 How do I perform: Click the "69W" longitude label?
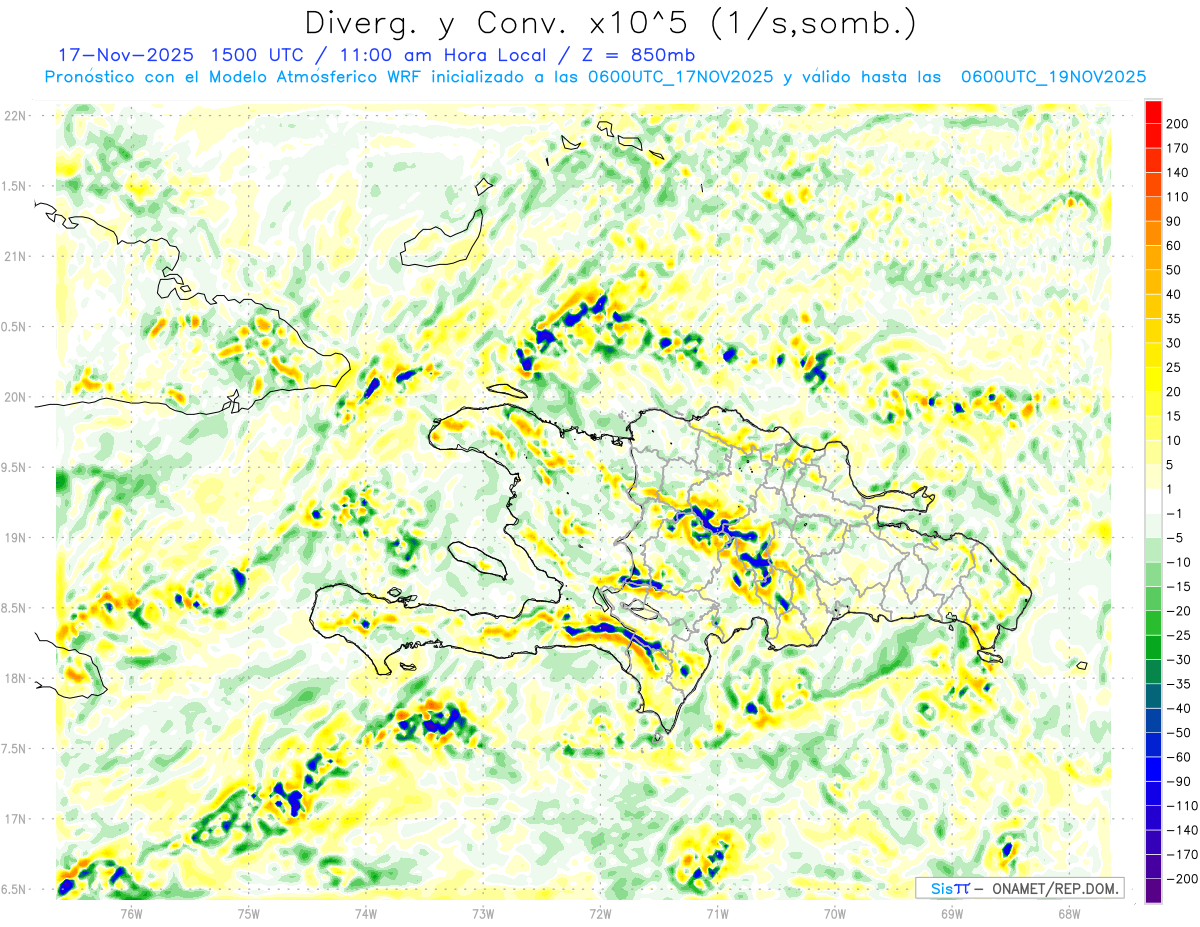[951, 912]
